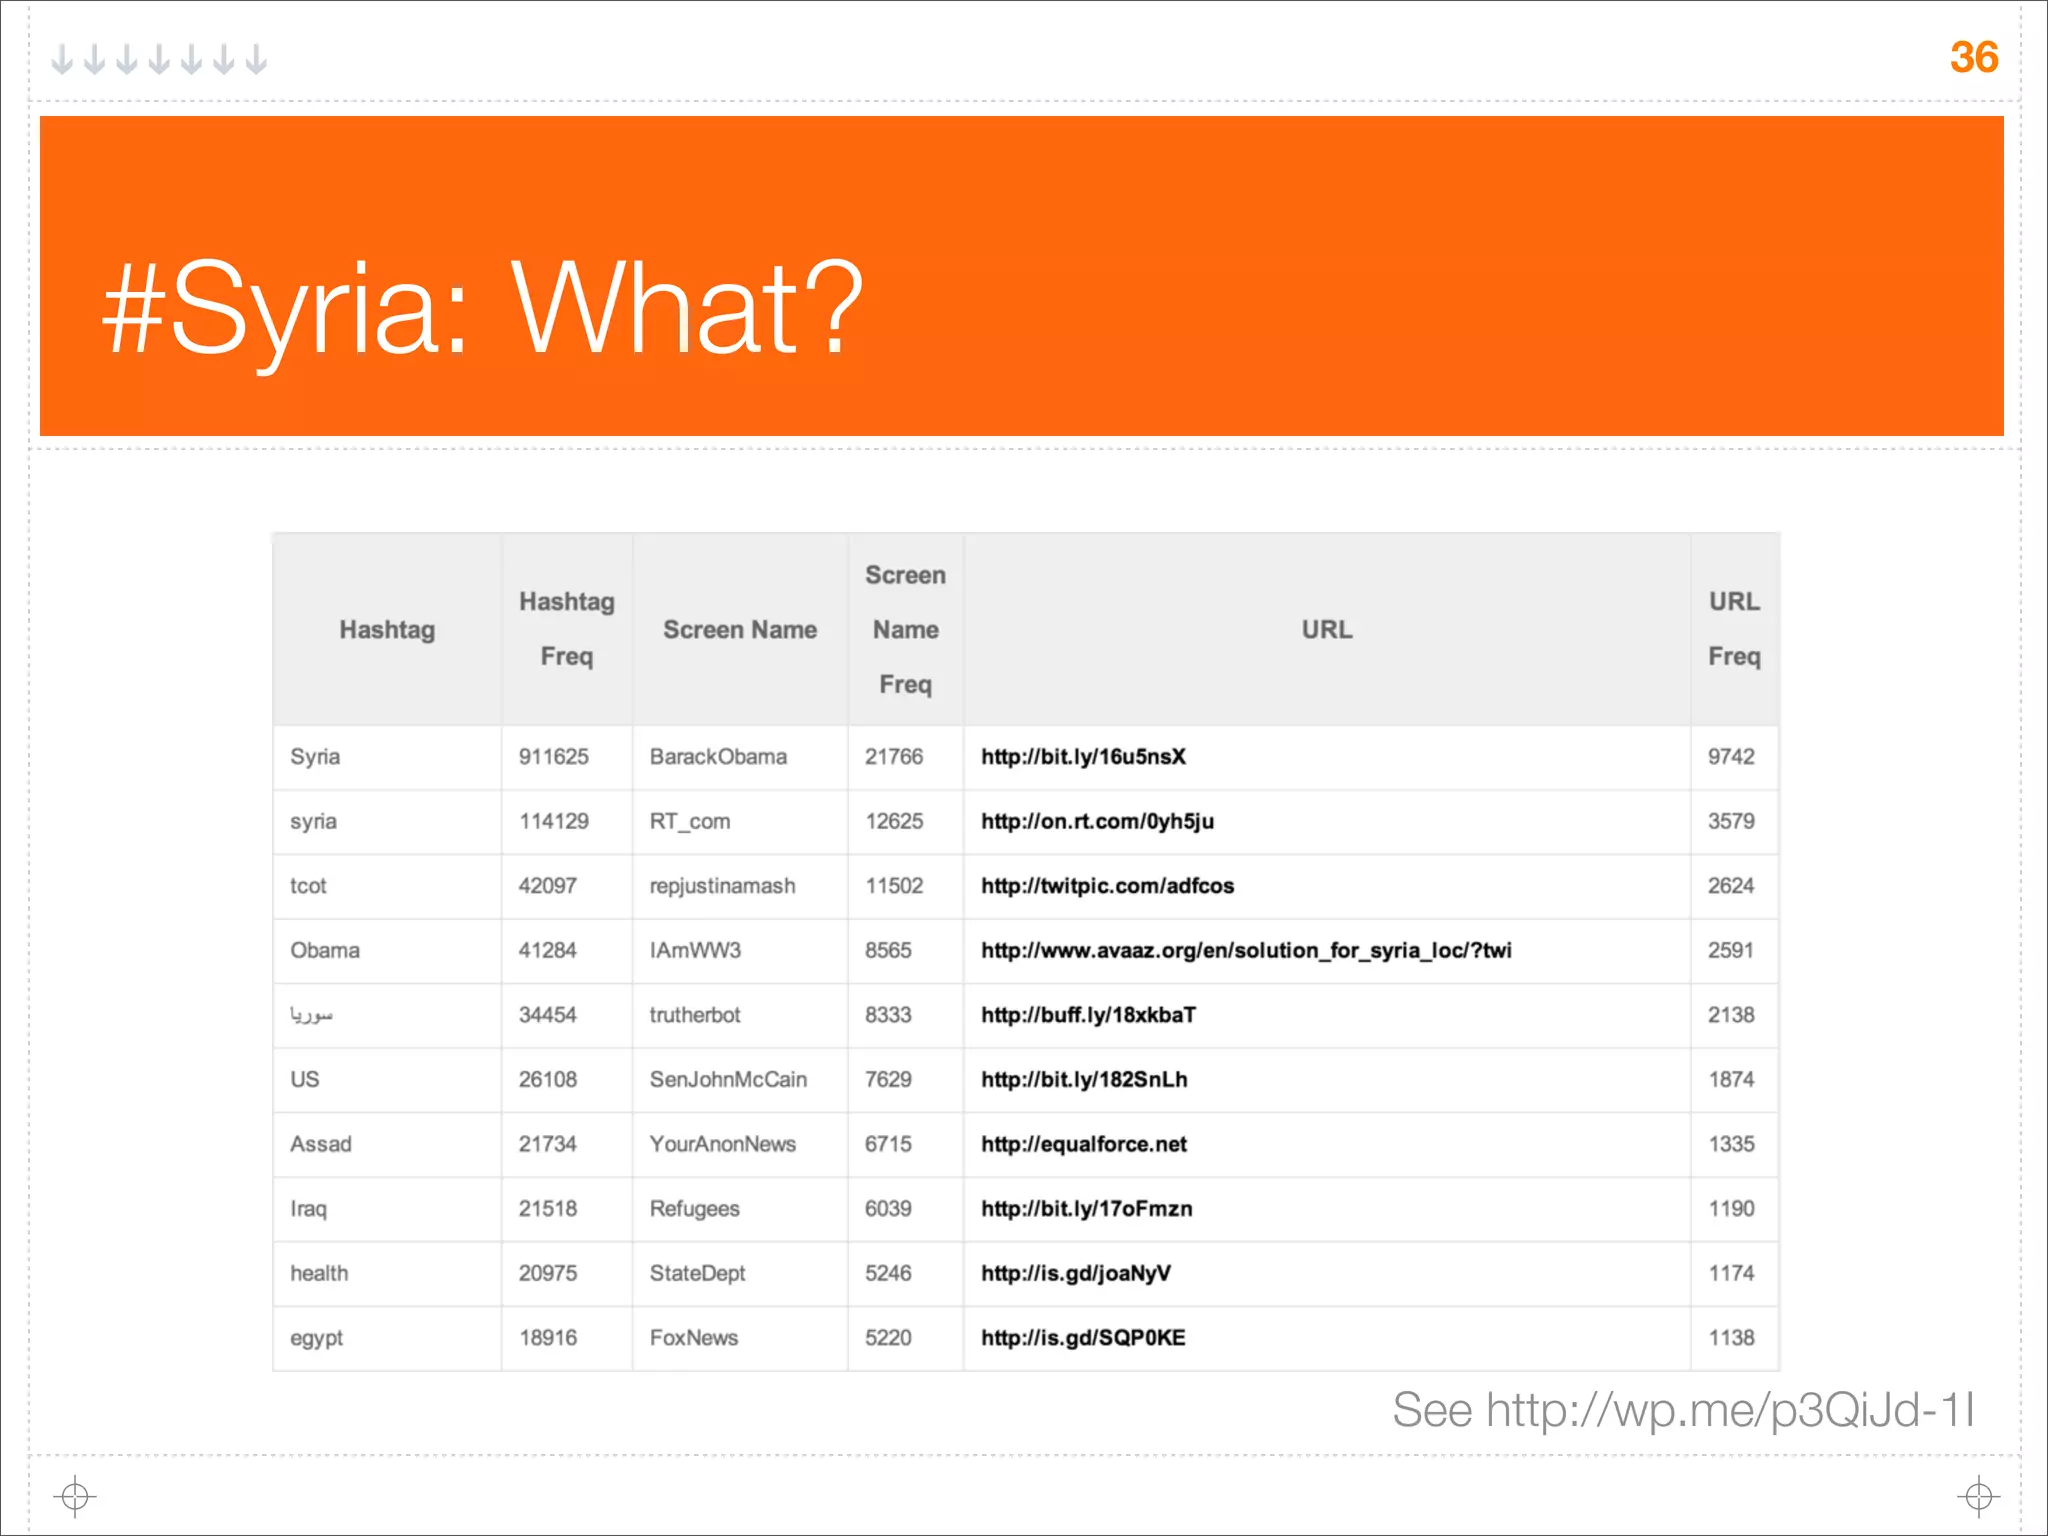This screenshot has width=2048, height=1536.
Task: Click the hashtag frequency 34454
Action: (x=547, y=1015)
